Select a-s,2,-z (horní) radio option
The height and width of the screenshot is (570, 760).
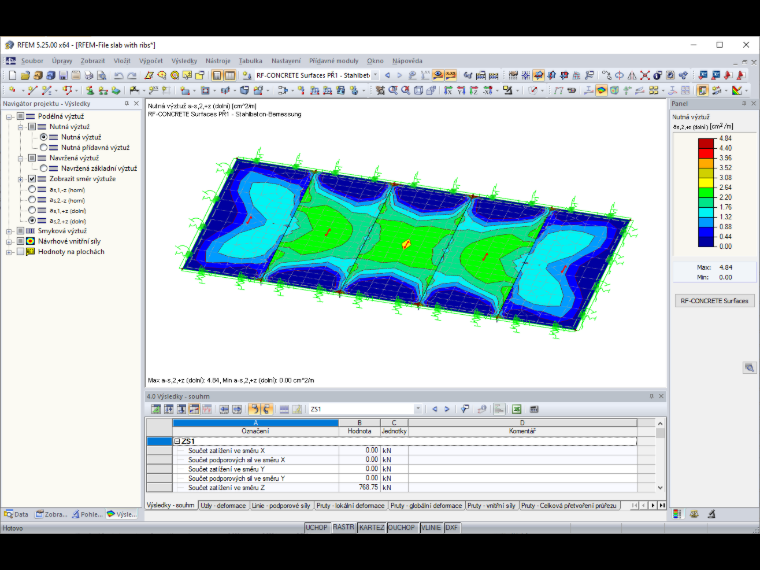pos(32,200)
